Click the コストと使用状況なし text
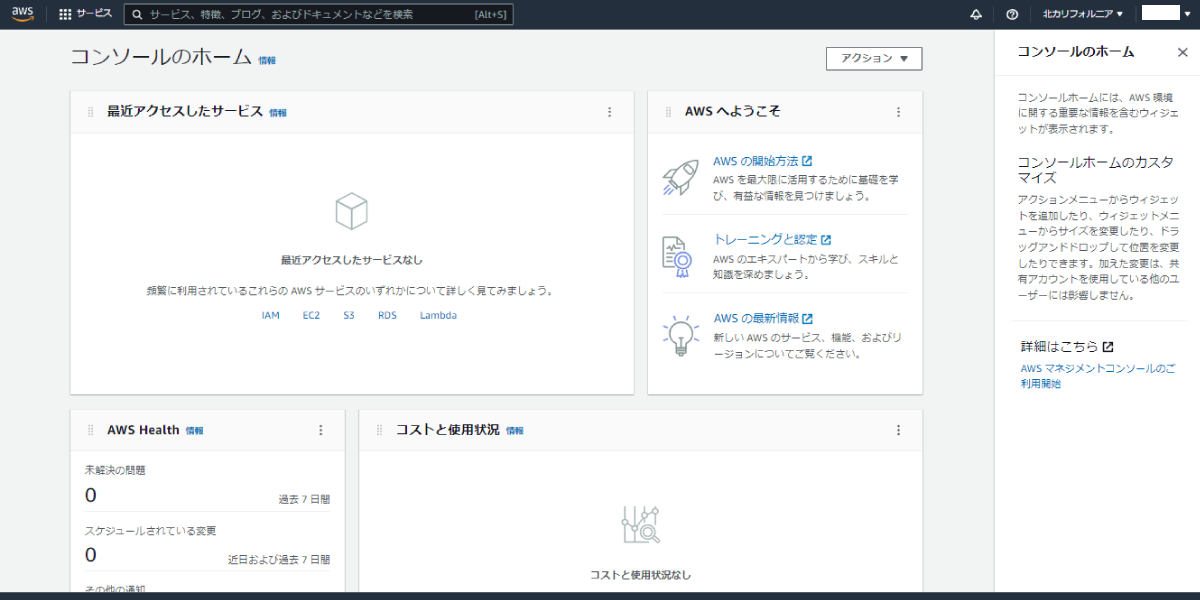The height and width of the screenshot is (600, 1200). click(640, 575)
